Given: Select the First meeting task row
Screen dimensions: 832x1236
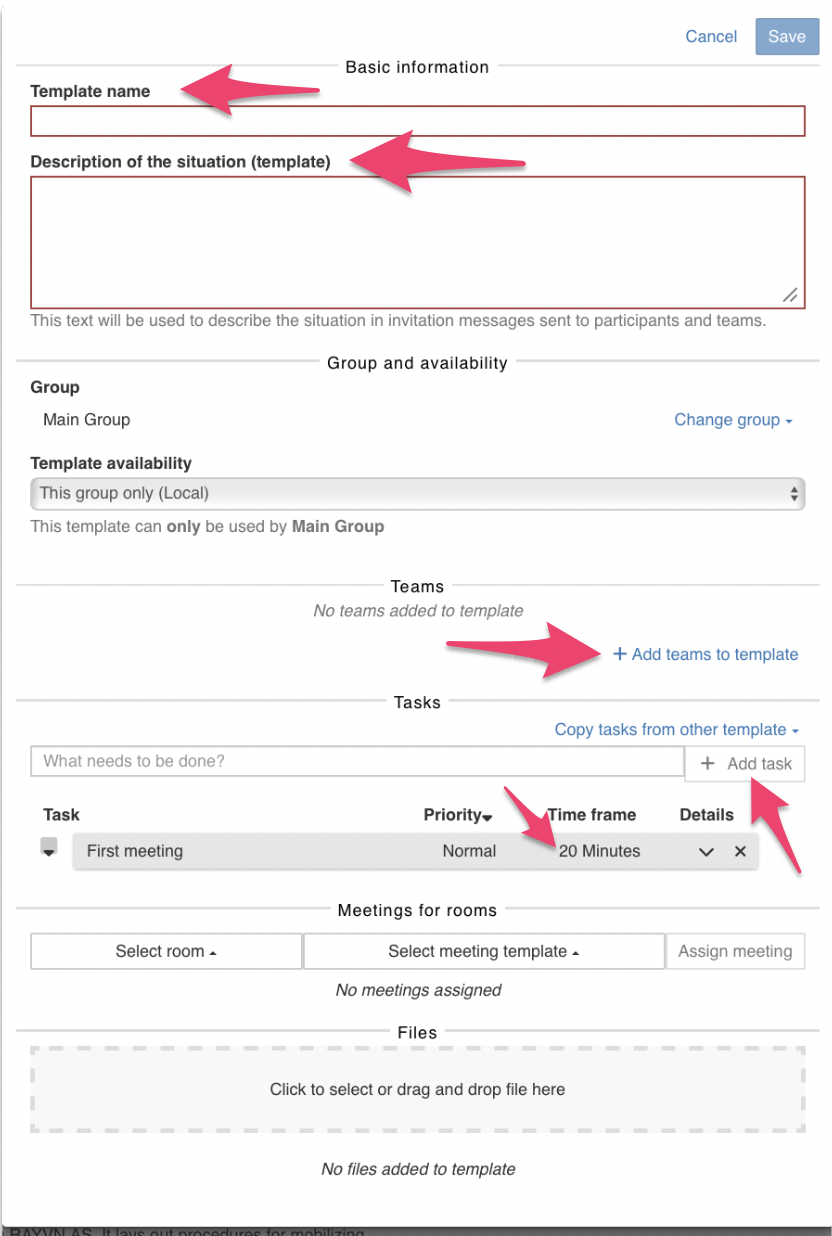Looking at the screenshot, I should (x=250, y=851).
